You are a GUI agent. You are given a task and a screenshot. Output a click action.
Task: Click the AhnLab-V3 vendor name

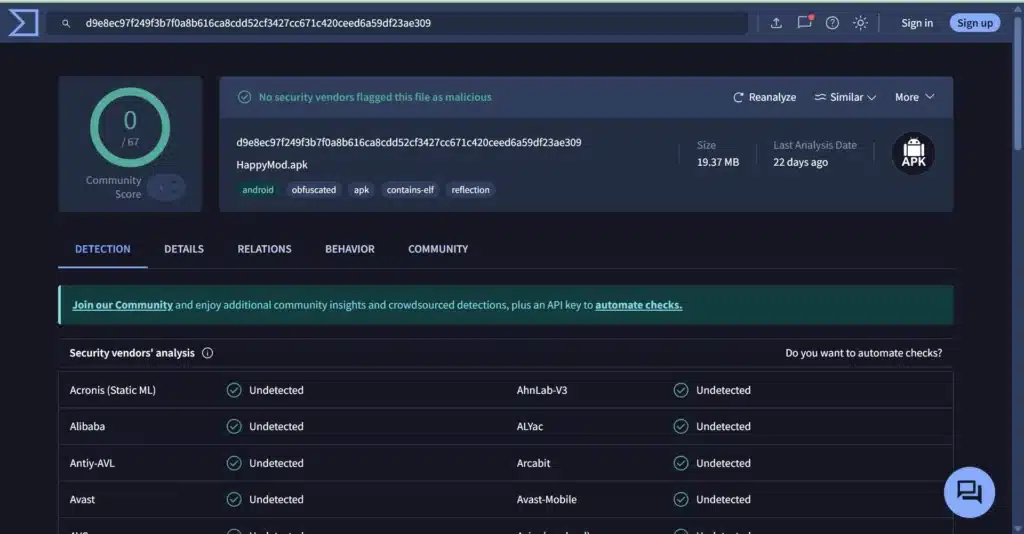pyautogui.click(x=542, y=390)
